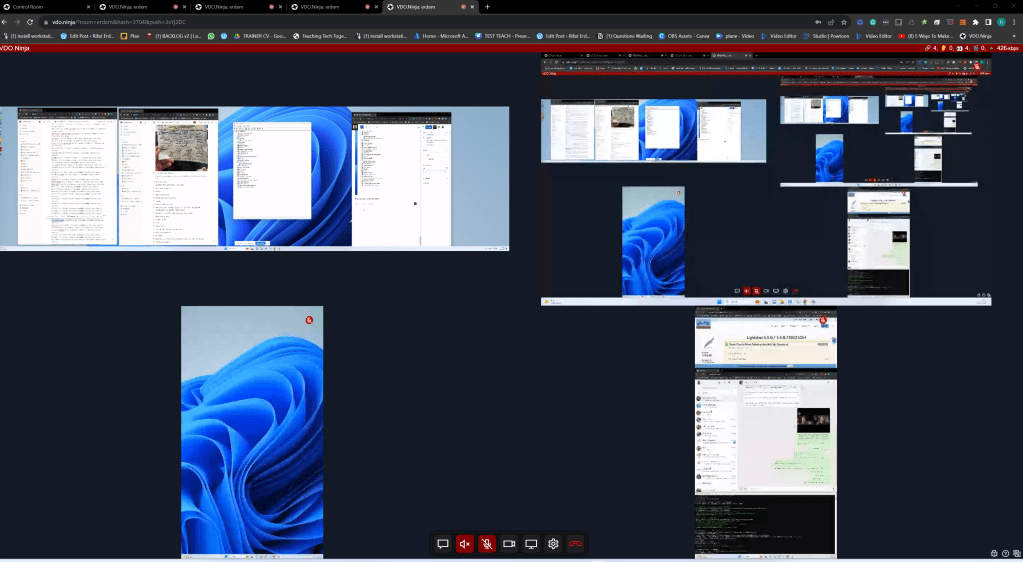Open the settings gear in control bar

pyautogui.click(x=553, y=544)
